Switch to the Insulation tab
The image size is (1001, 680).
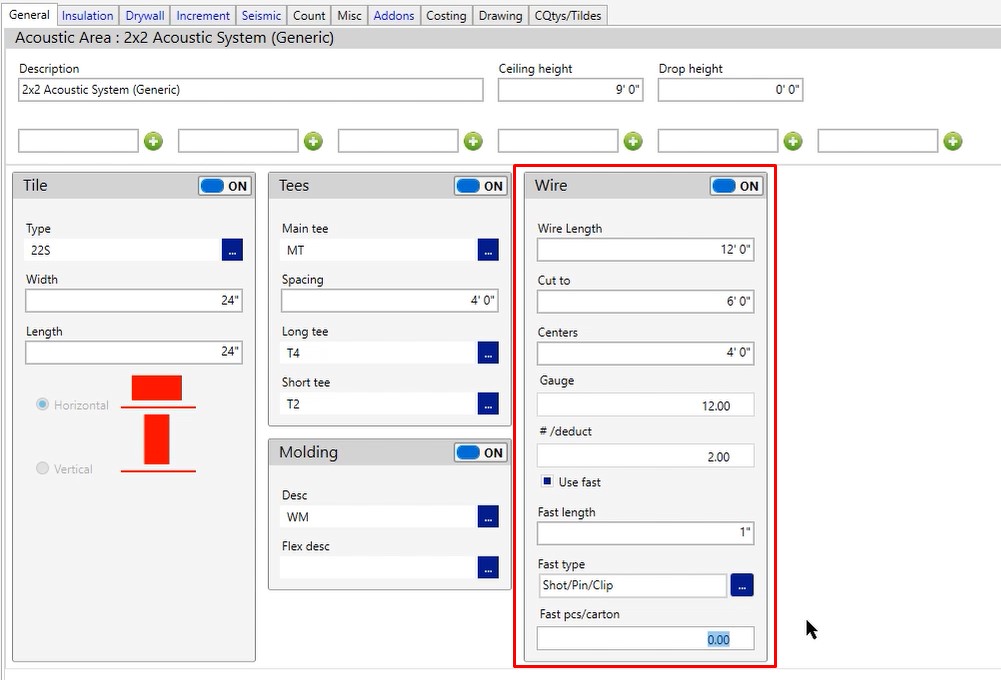[x=87, y=15]
